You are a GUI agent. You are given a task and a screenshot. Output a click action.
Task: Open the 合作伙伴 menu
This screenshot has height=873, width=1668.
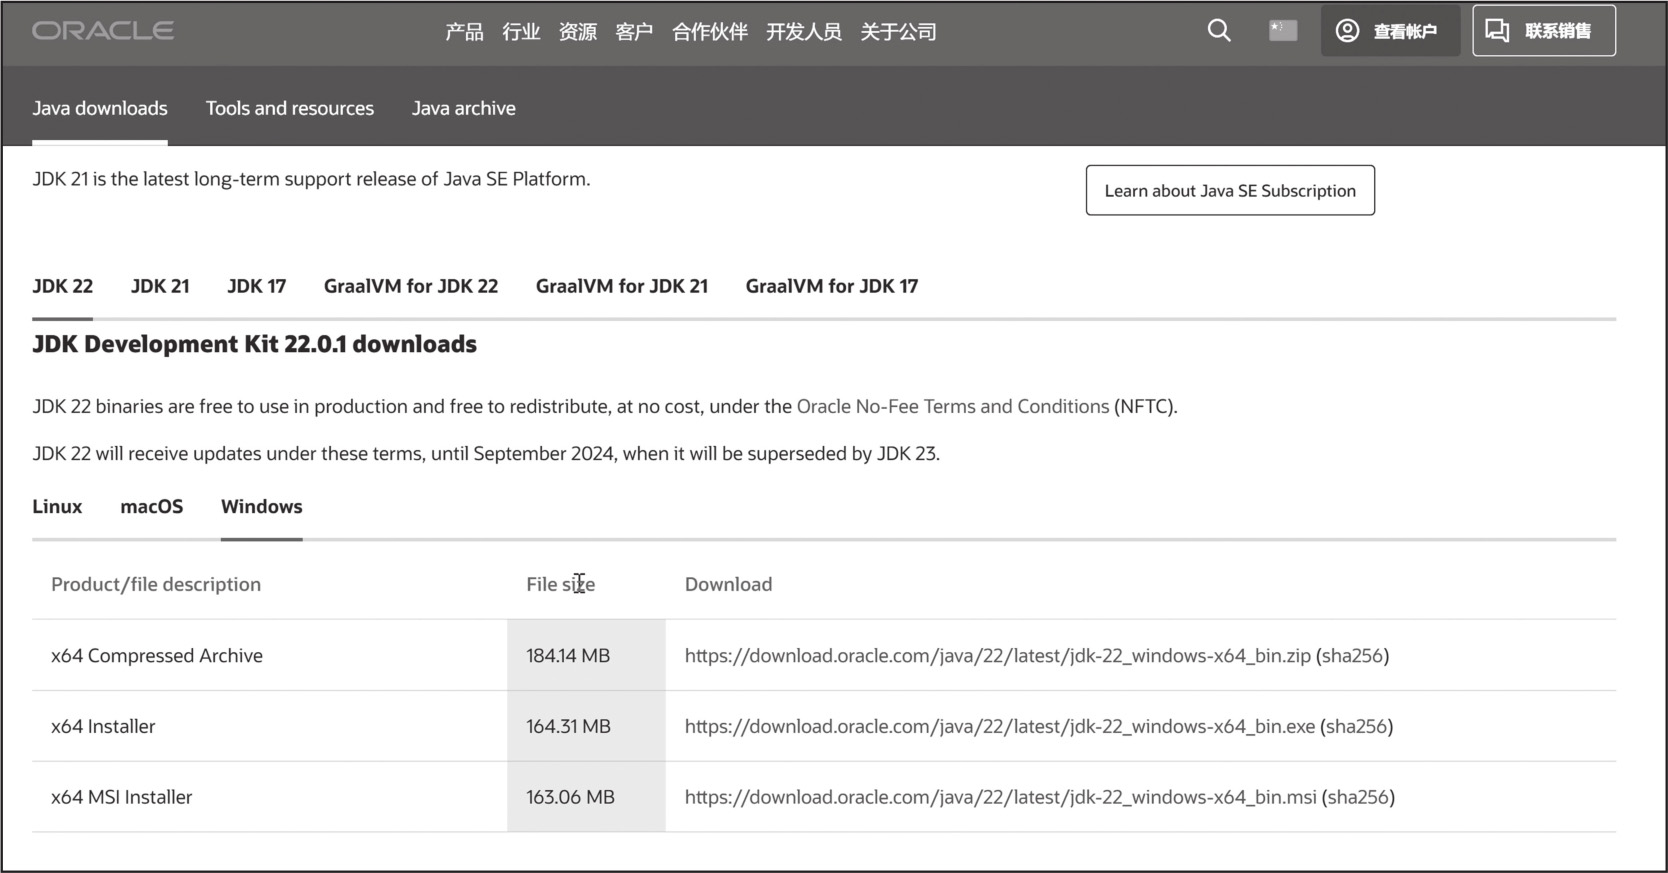(x=710, y=32)
